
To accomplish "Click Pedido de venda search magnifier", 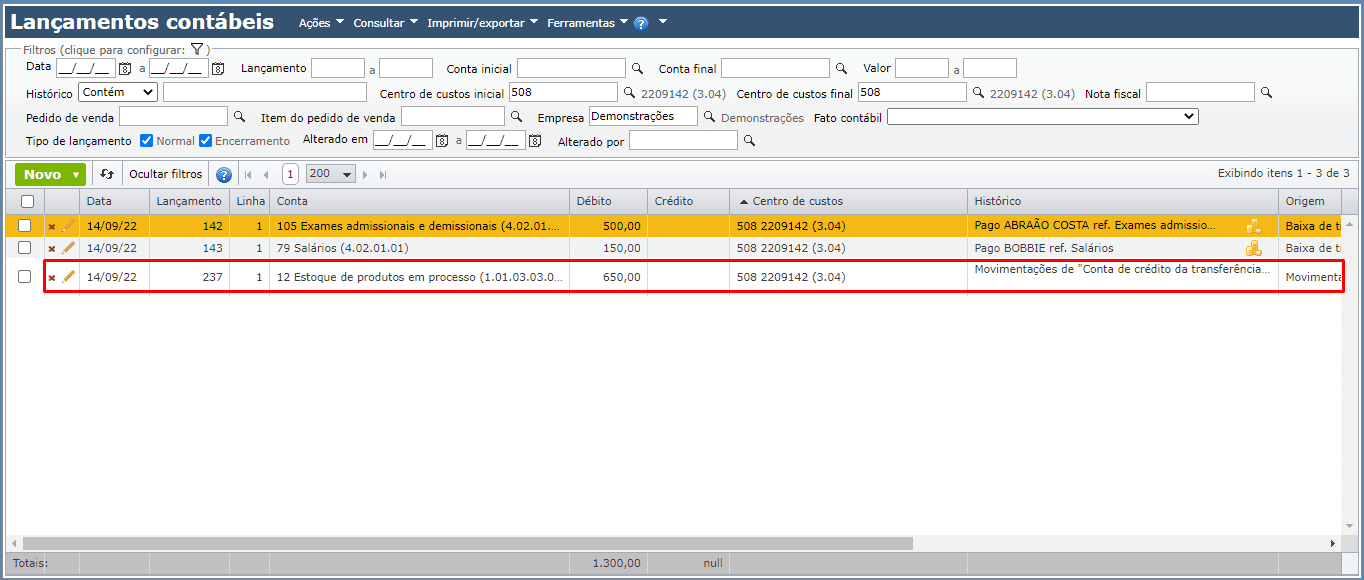I will 239,117.
